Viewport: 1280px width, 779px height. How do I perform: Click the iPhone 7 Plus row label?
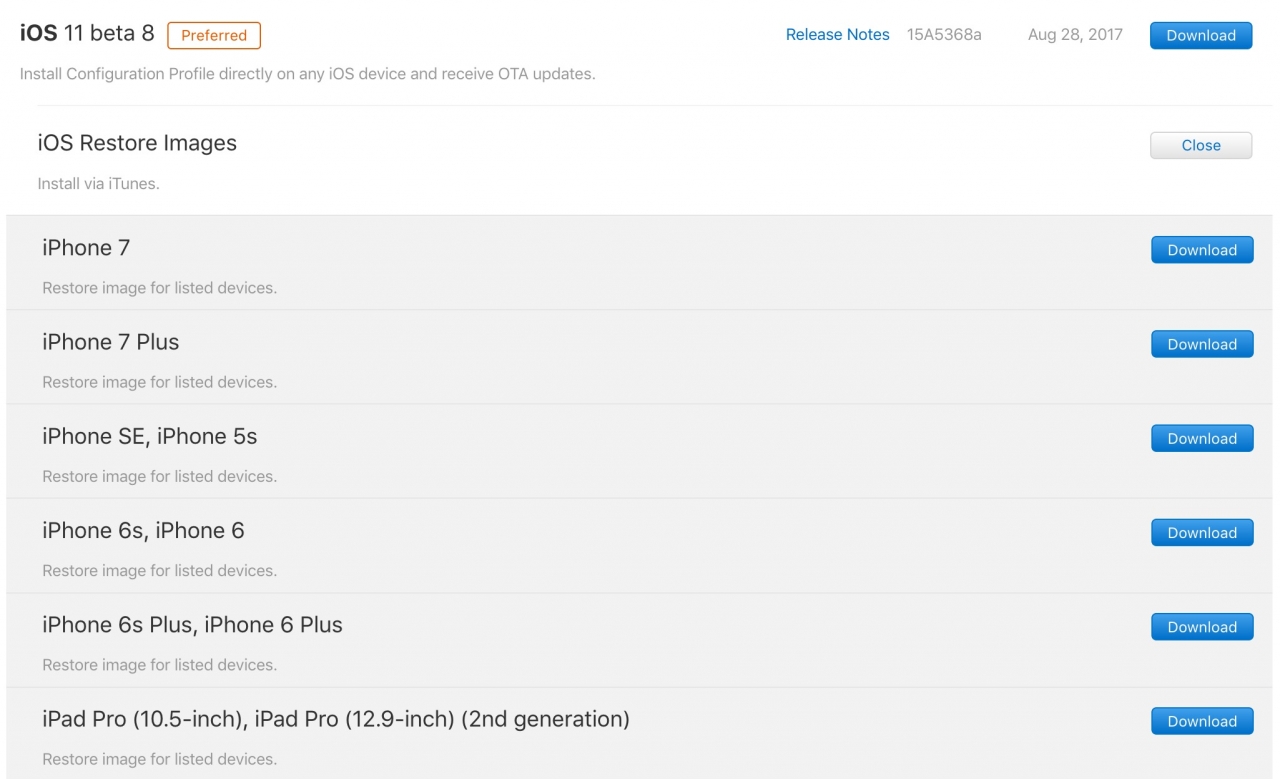pos(110,341)
